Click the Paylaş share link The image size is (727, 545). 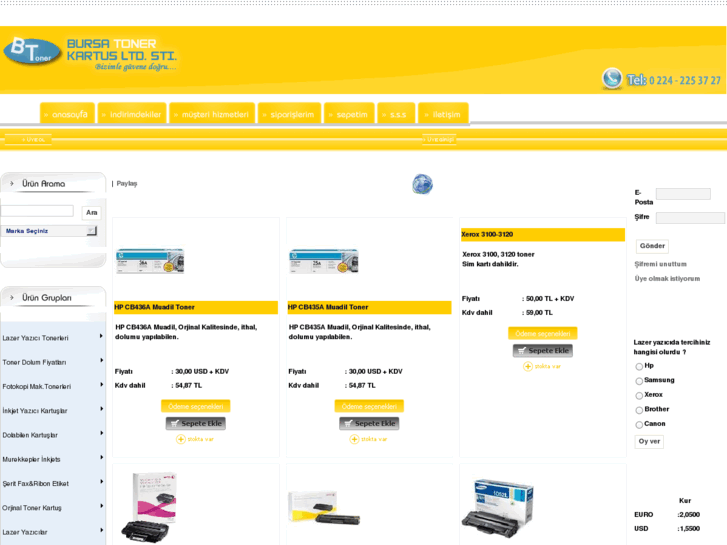(127, 183)
